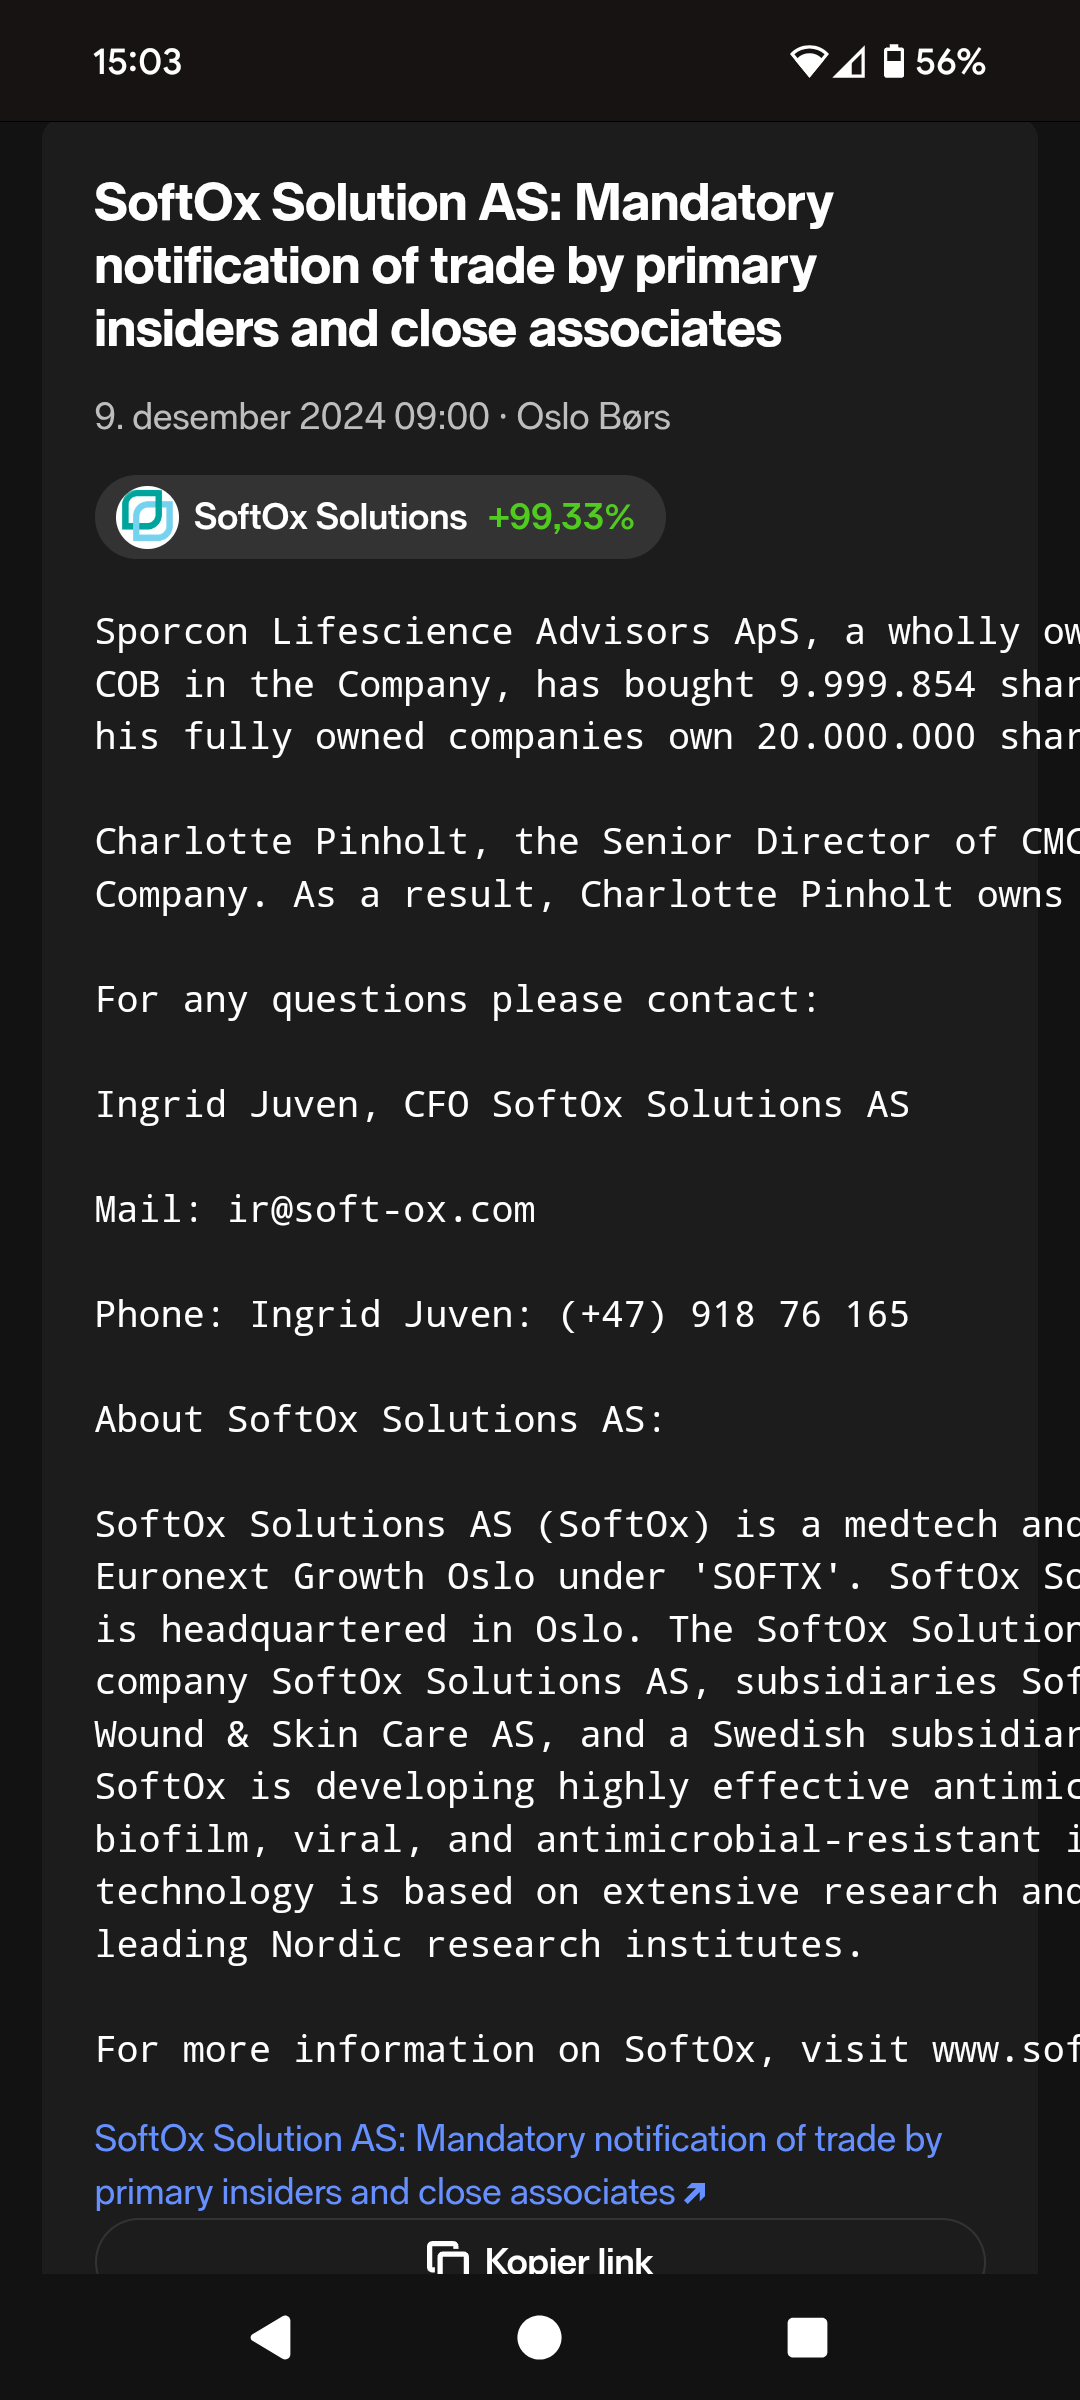Tap the article headline text
This screenshot has width=1080, height=2400.
coord(464,266)
